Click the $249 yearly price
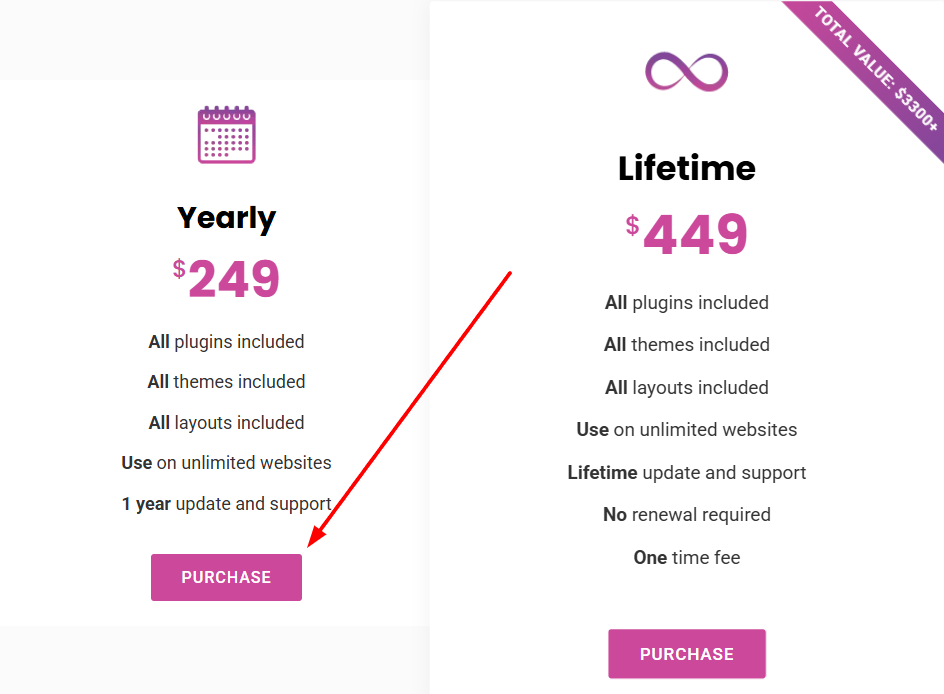 click(226, 278)
